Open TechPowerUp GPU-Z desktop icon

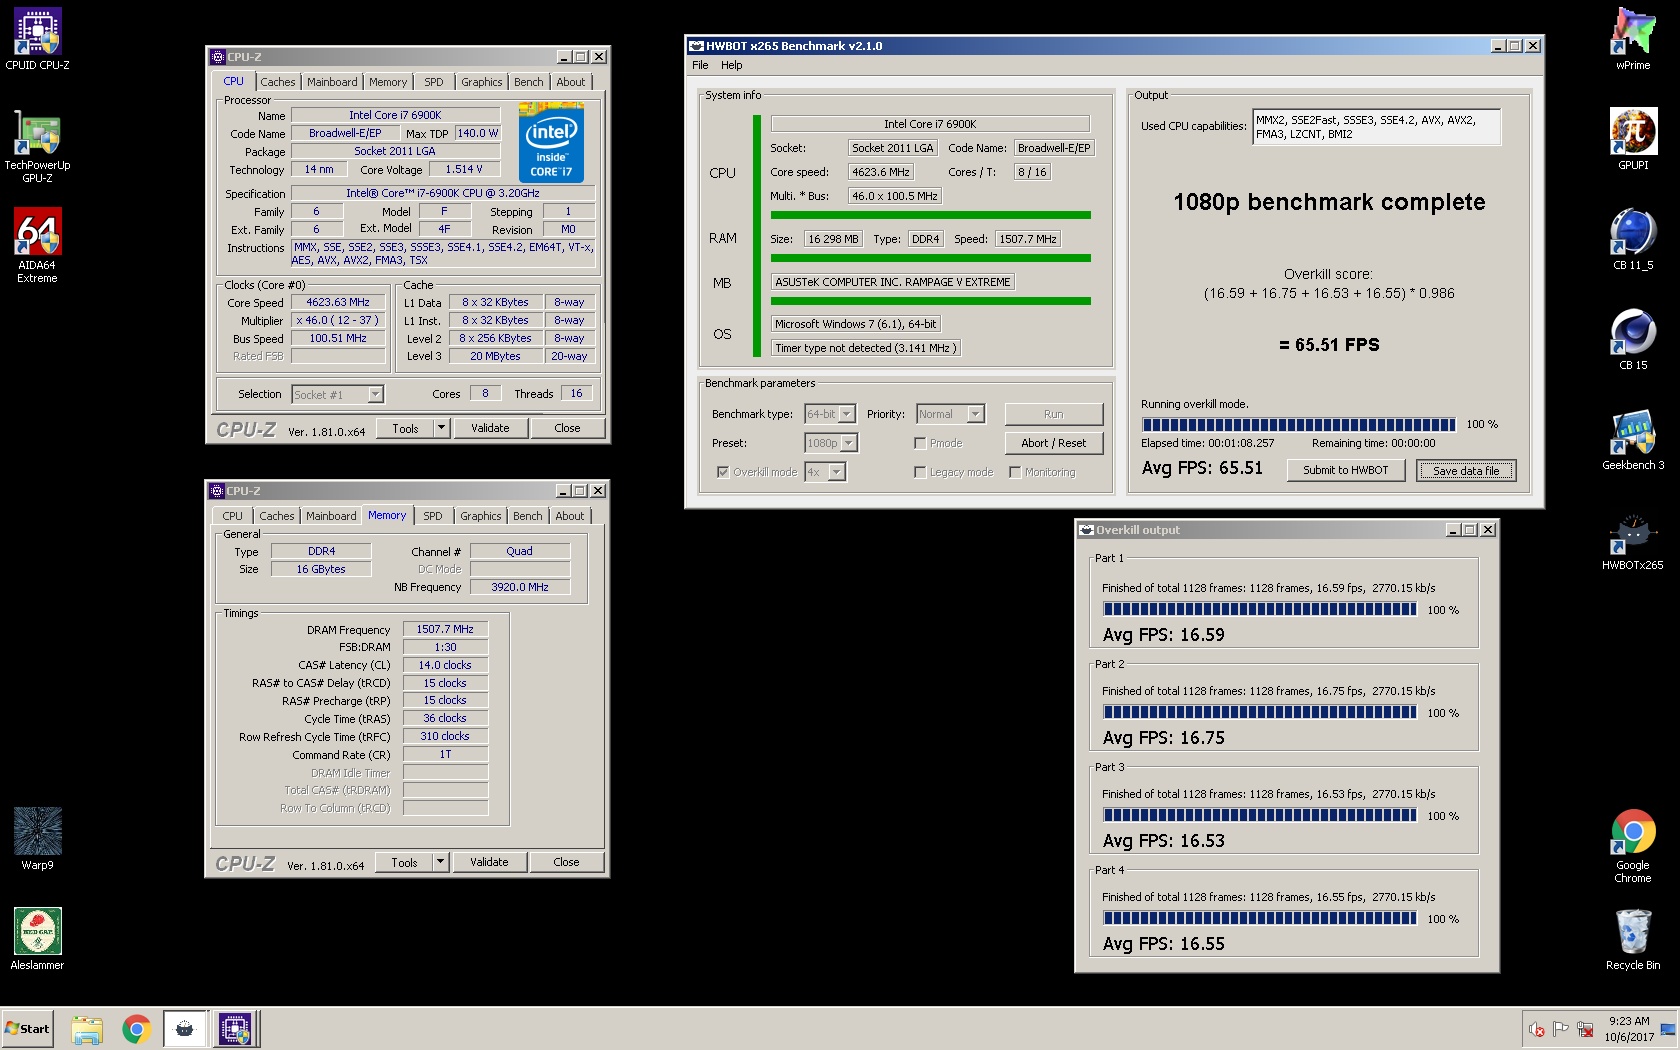click(x=37, y=146)
